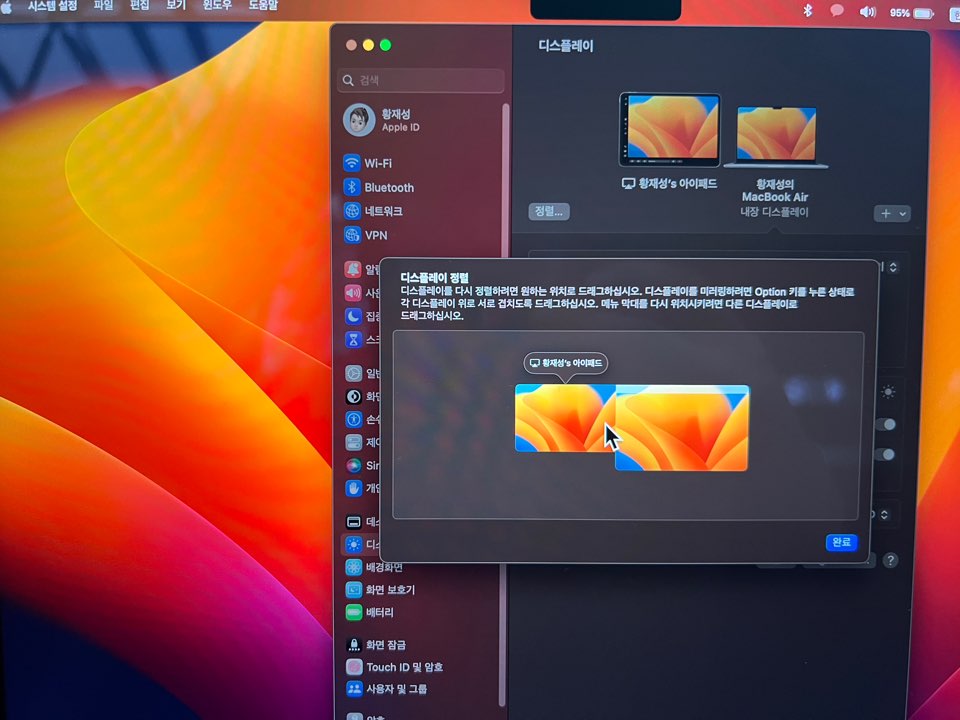Viewport: 960px width, 720px height.
Task: Open the 편집 menu
Action: (x=140, y=5)
